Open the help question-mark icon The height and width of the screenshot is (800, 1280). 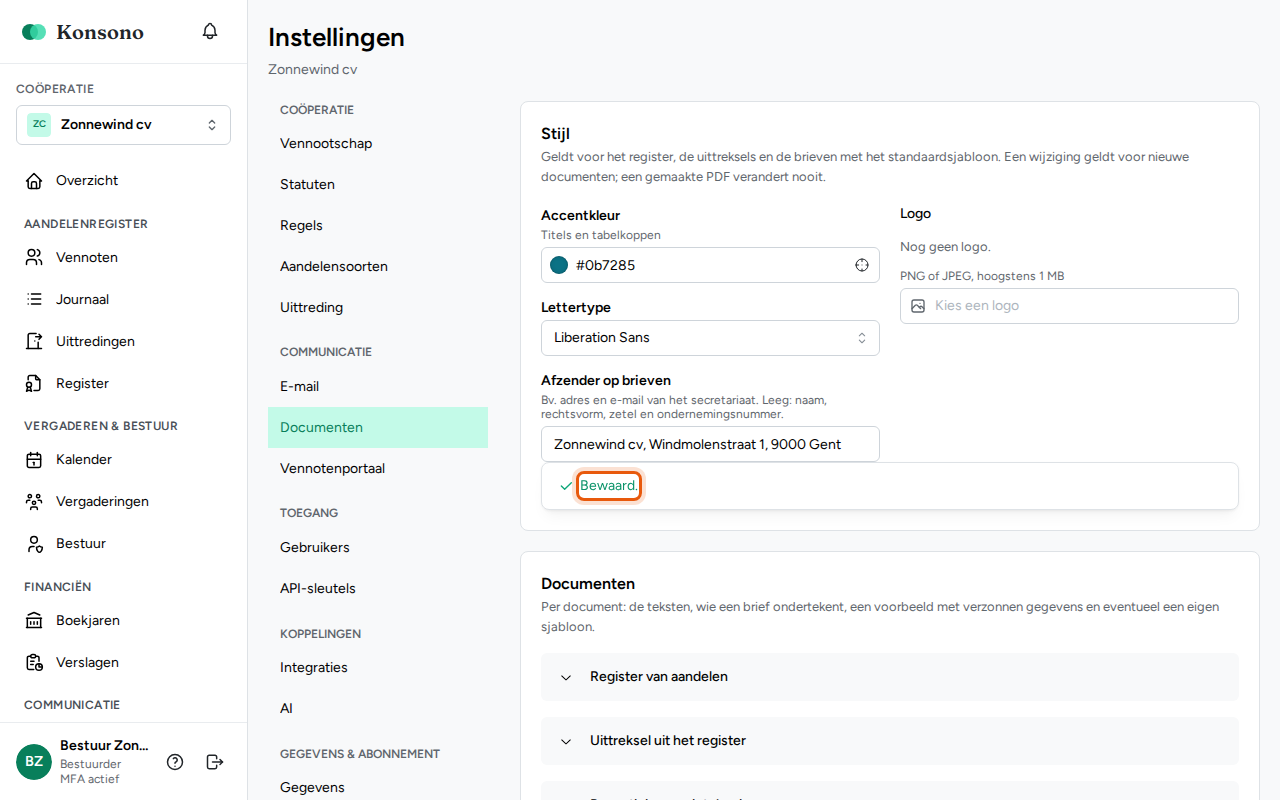175,762
